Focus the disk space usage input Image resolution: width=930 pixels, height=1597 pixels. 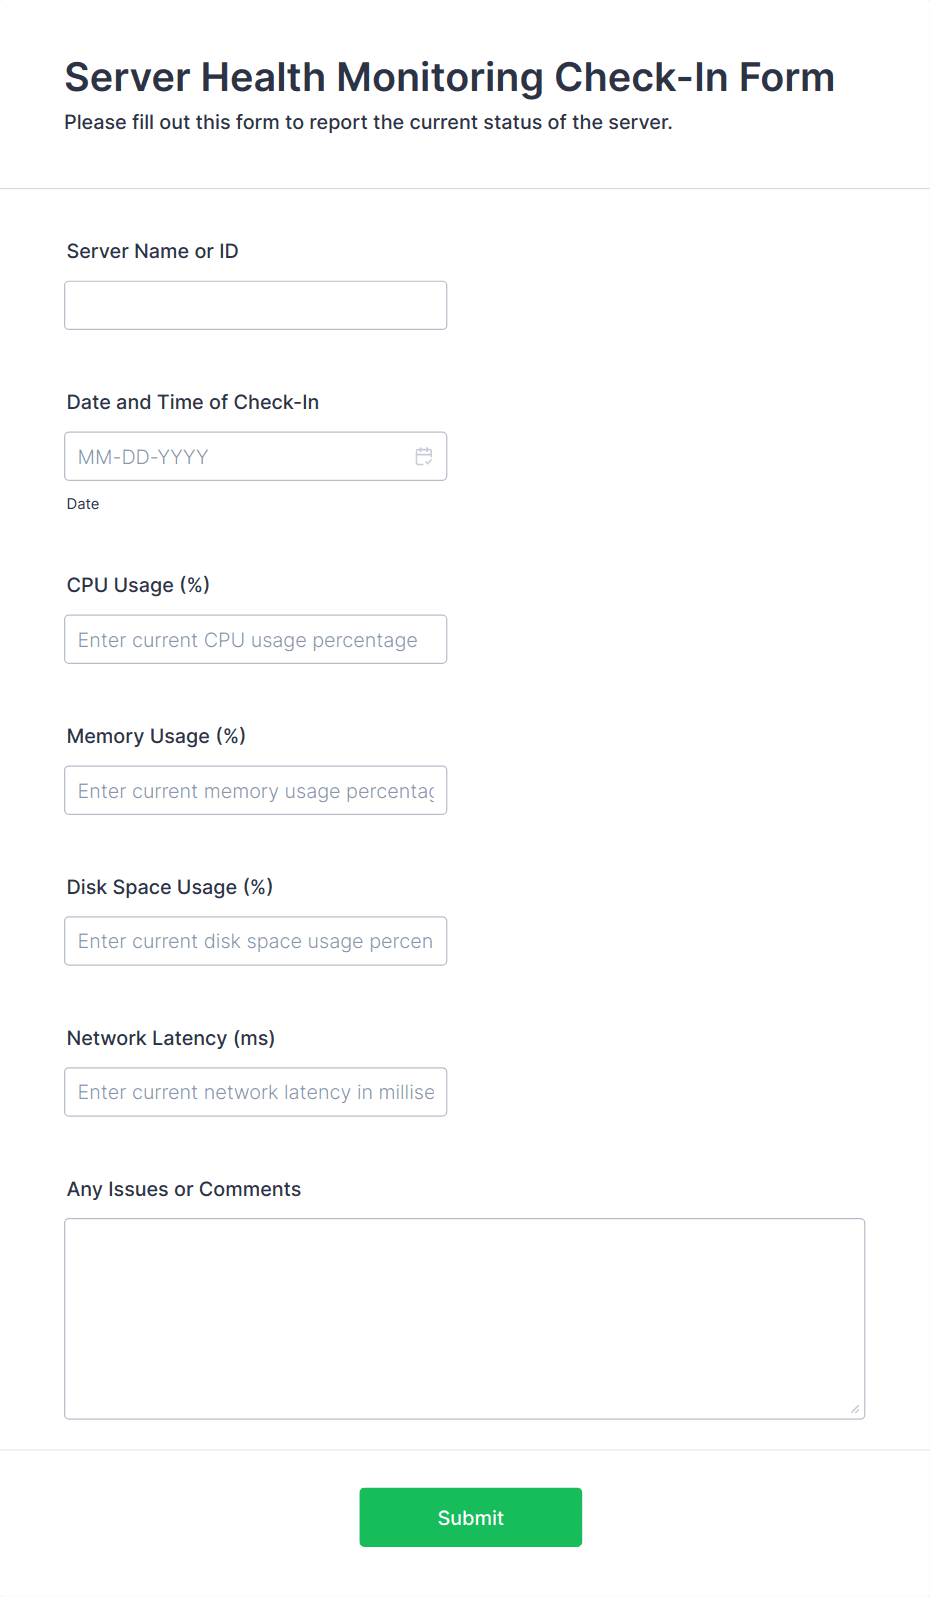point(255,941)
